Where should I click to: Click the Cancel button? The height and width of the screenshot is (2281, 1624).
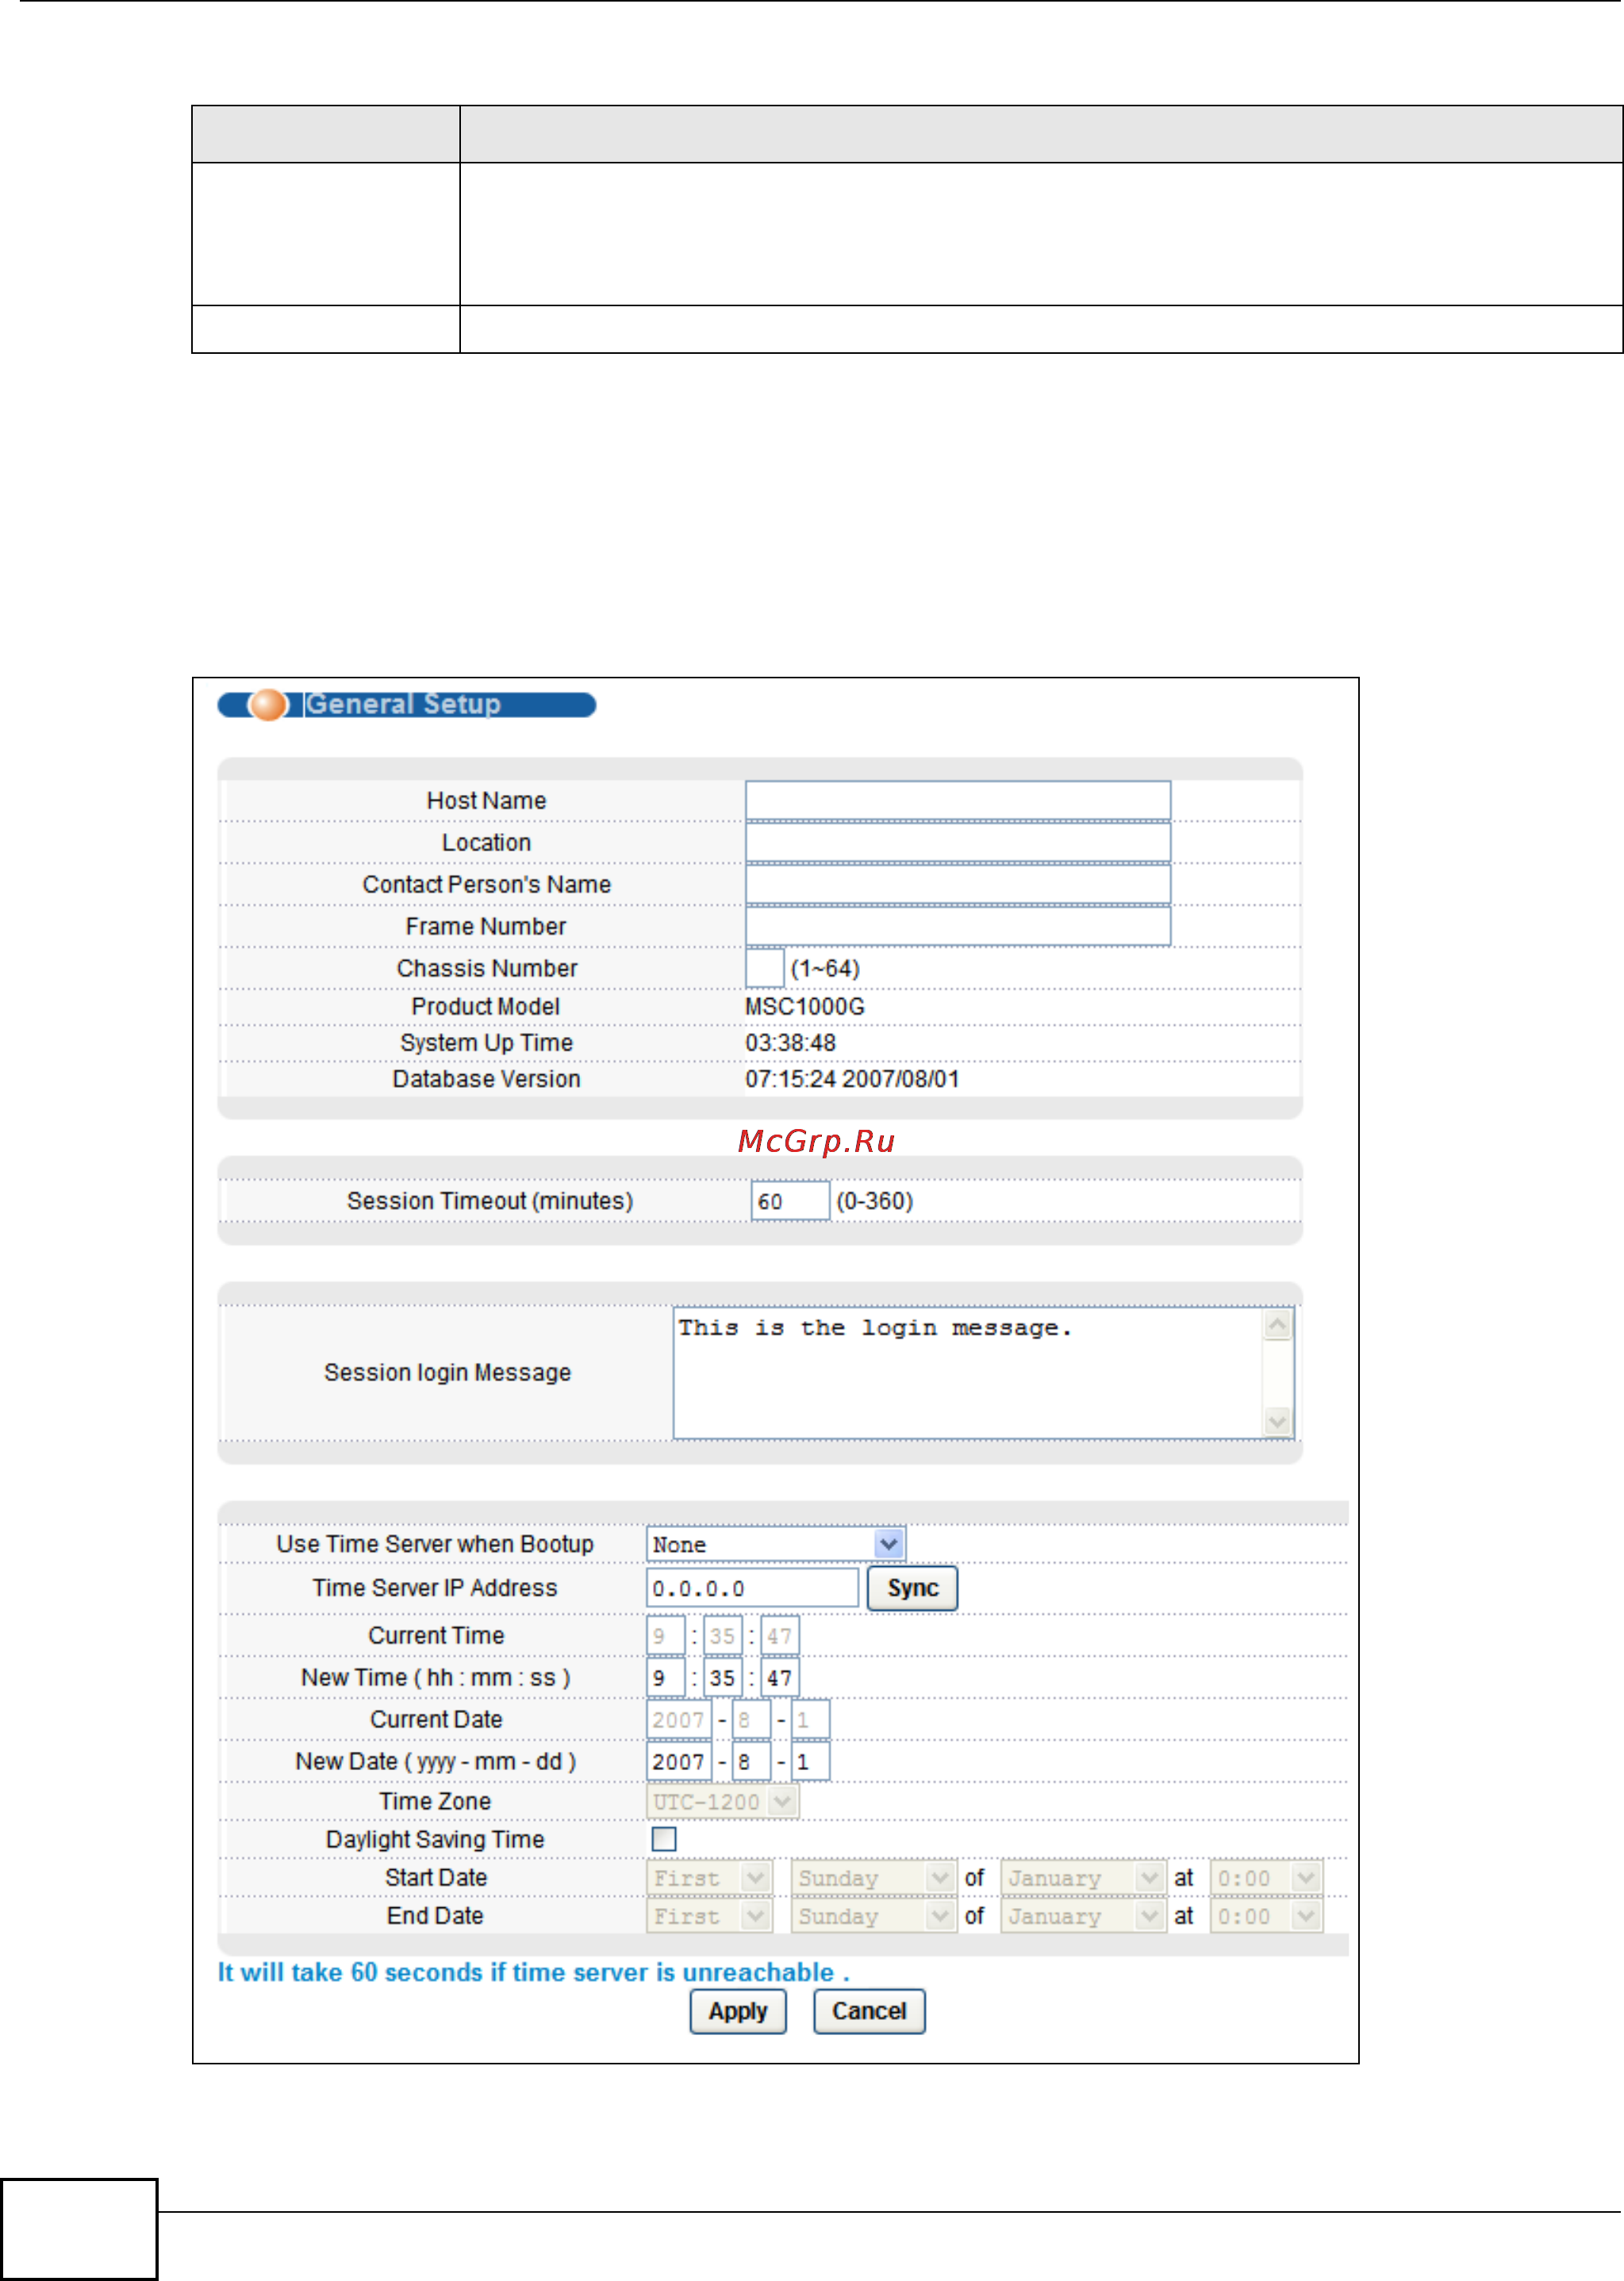click(869, 2011)
